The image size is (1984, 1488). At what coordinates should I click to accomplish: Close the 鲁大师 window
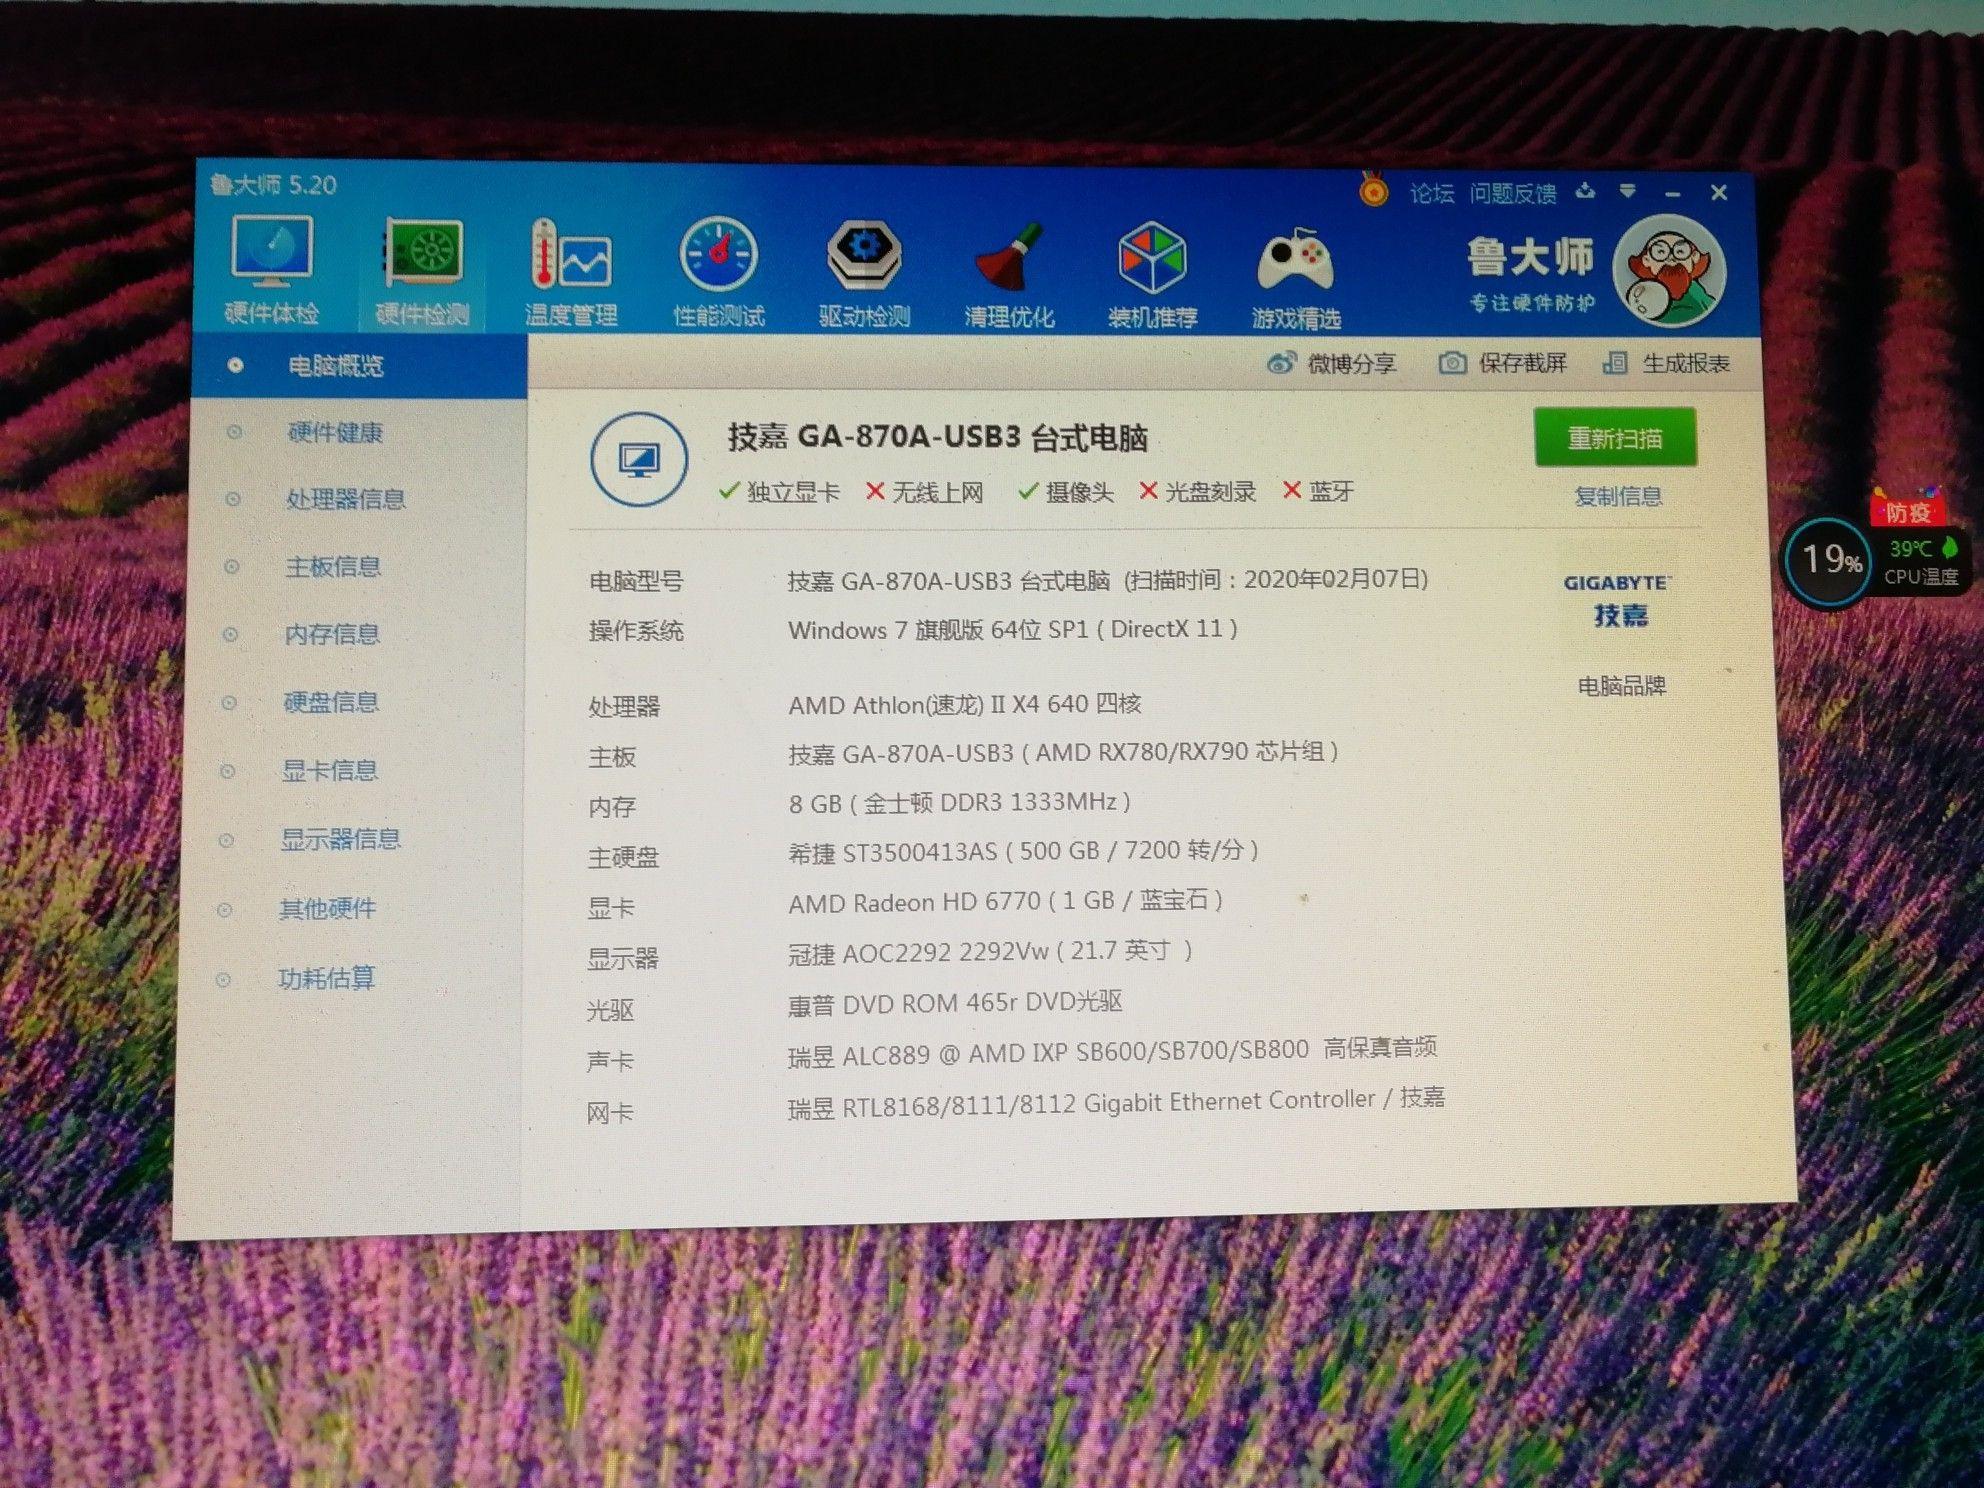point(1719,192)
